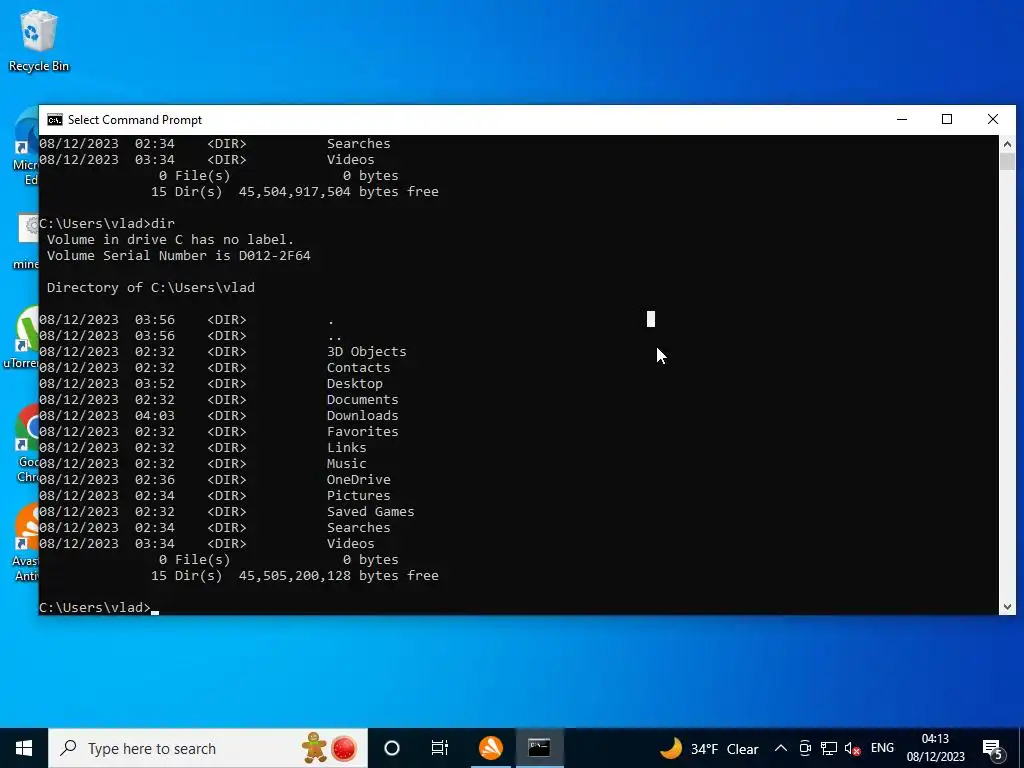Open the uTorrent desktop shortcut
1024x768 pixels.
tap(22, 338)
